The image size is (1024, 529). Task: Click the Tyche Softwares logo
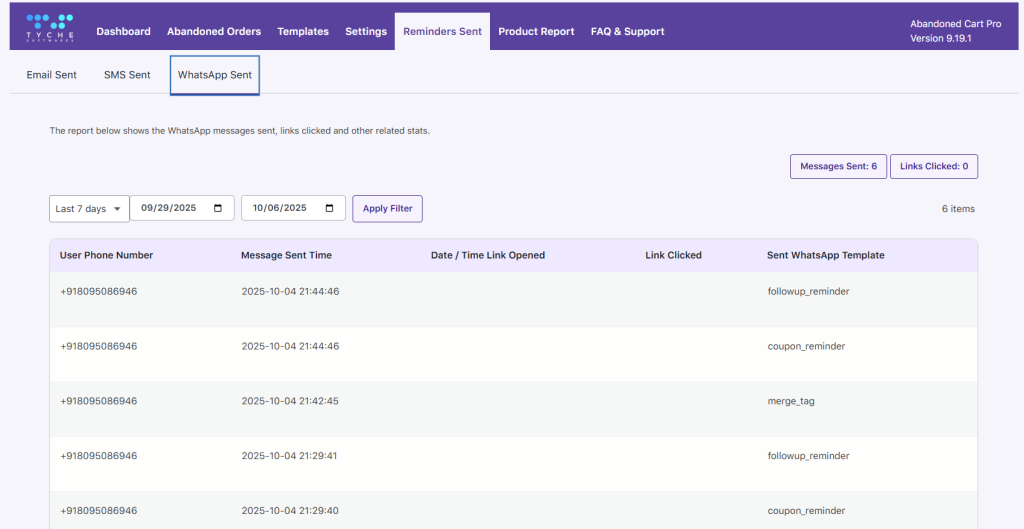point(49,26)
